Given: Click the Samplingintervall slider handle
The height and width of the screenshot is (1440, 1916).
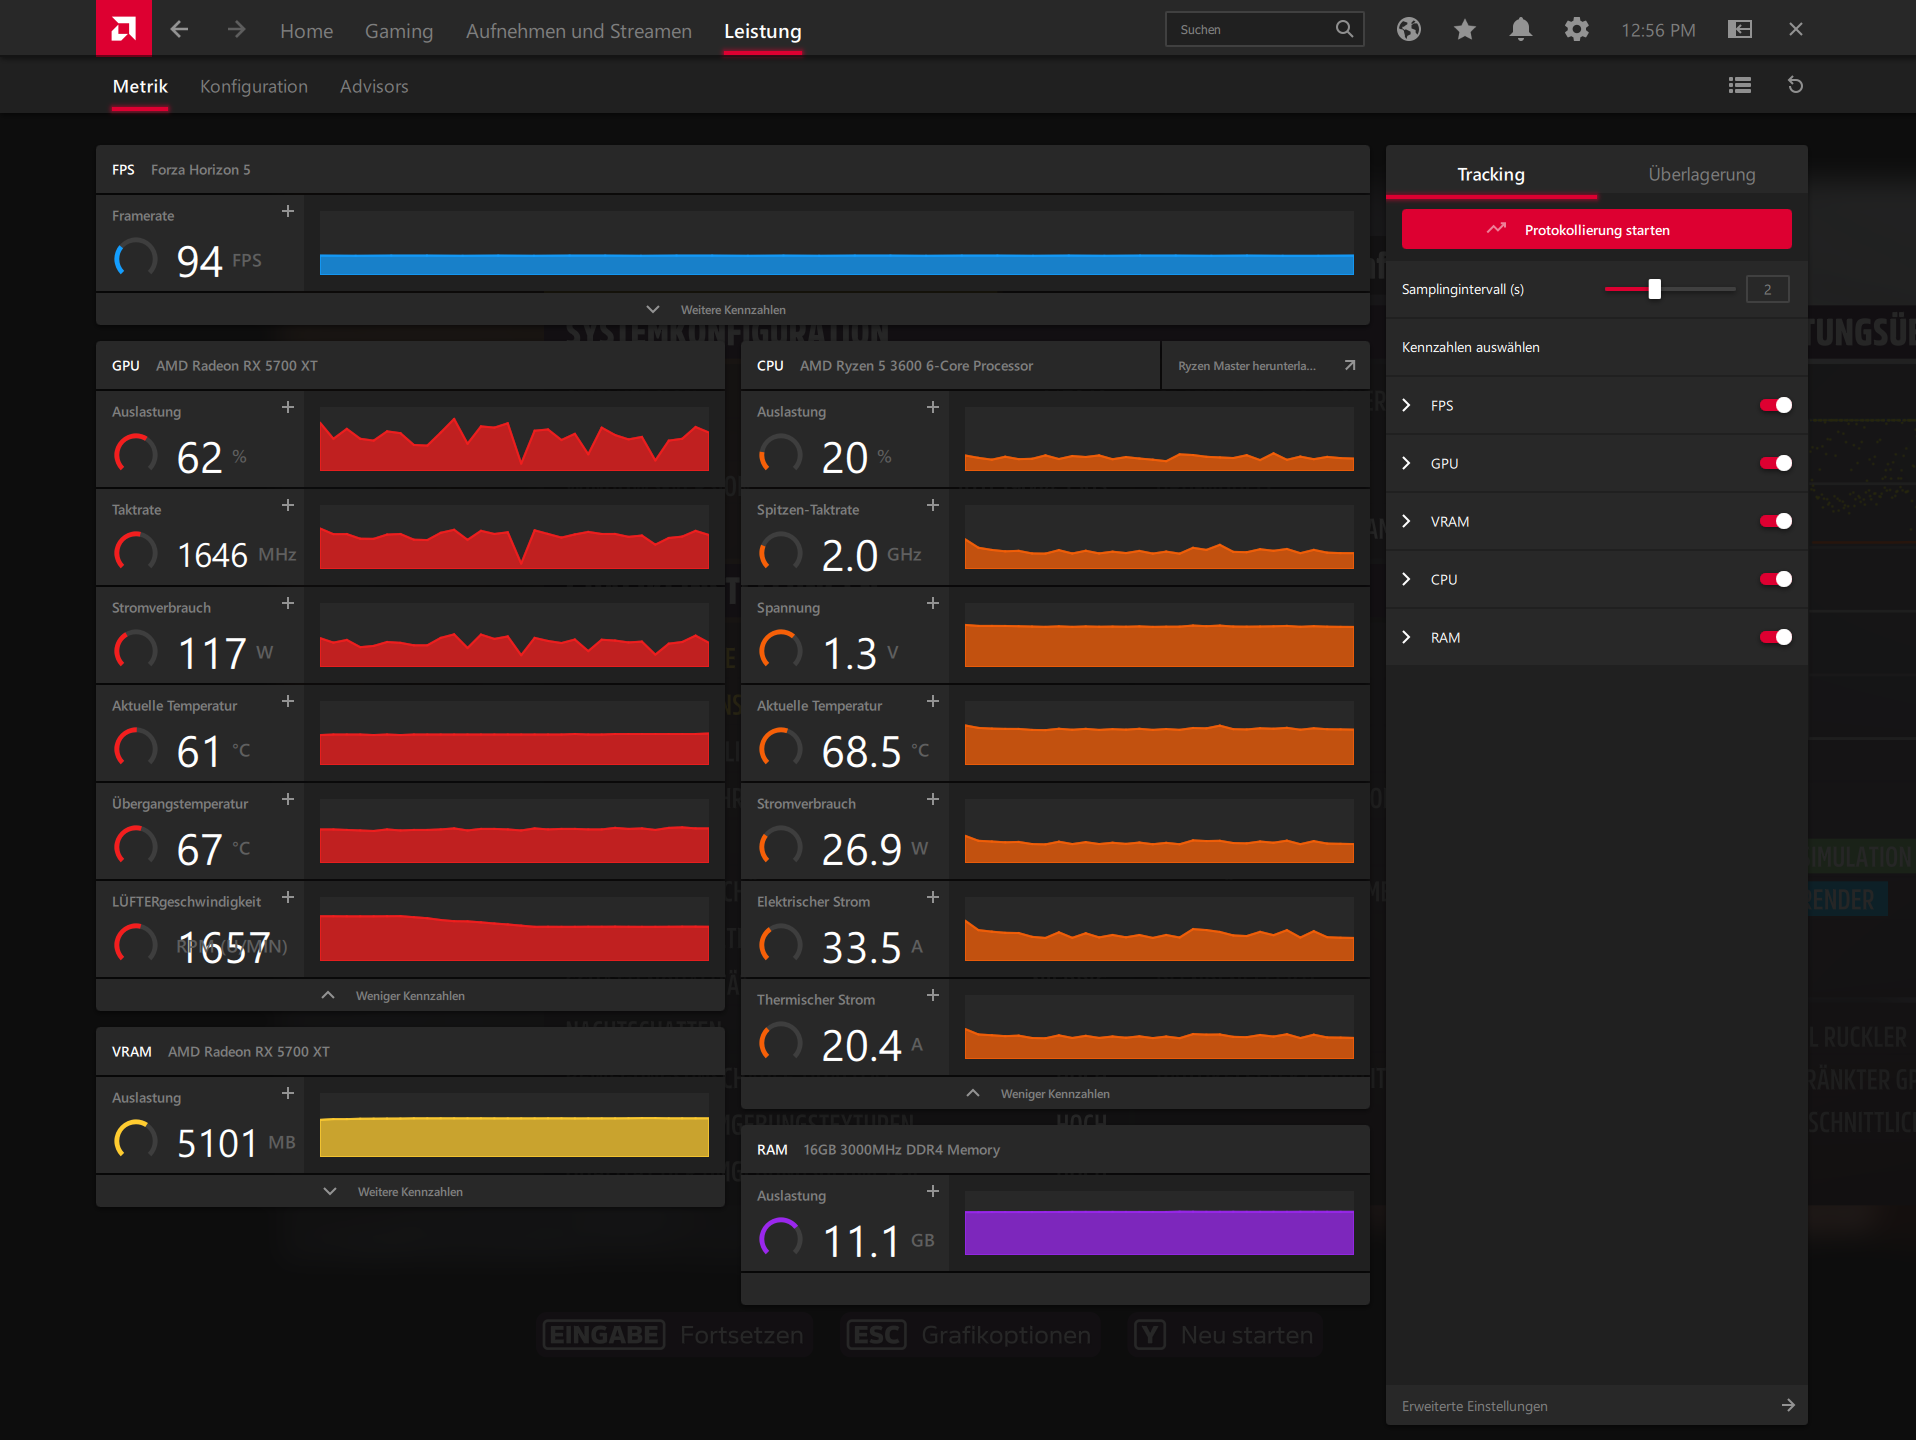Looking at the screenshot, I should 1655,289.
